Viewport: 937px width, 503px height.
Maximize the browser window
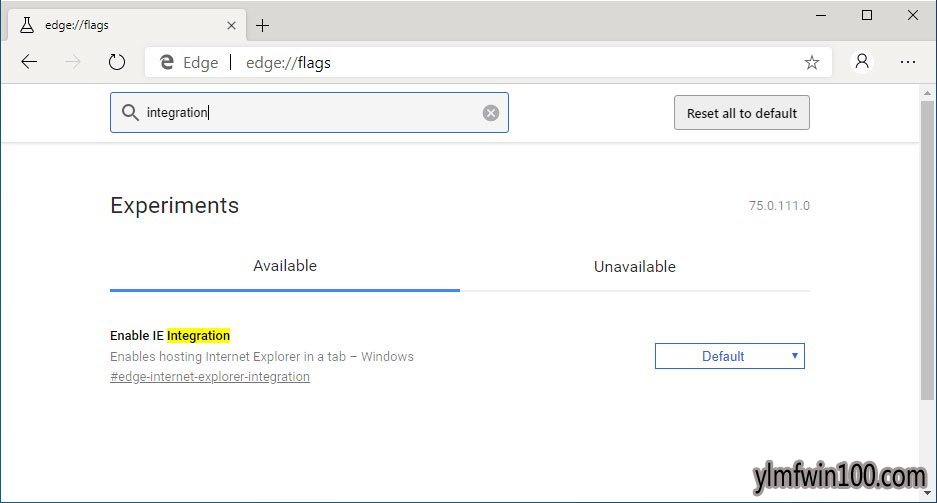click(x=867, y=16)
